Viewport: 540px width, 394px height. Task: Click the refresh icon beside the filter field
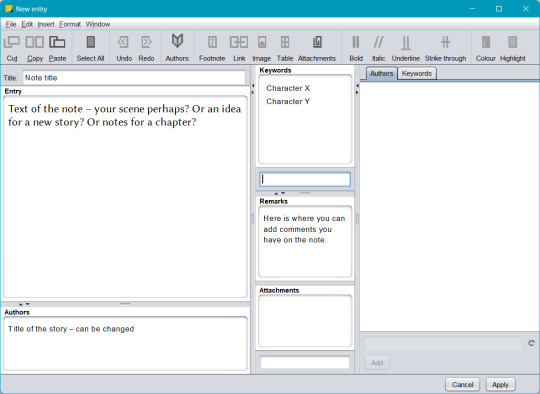pyautogui.click(x=531, y=343)
